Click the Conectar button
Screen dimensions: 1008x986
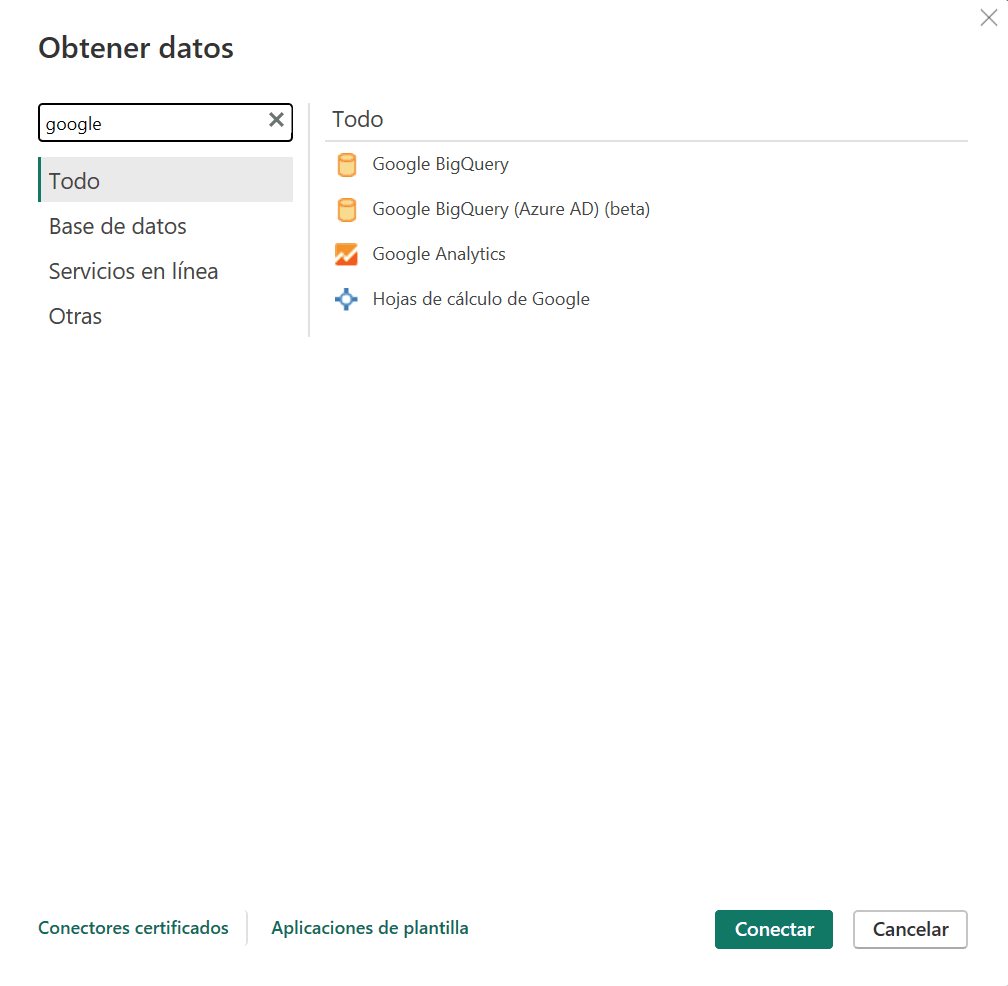tap(773, 929)
